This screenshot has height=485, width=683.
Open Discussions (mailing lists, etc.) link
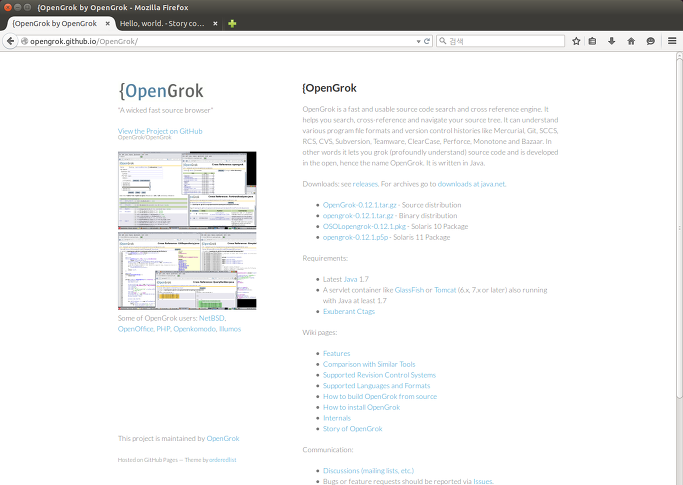click(368, 471)
